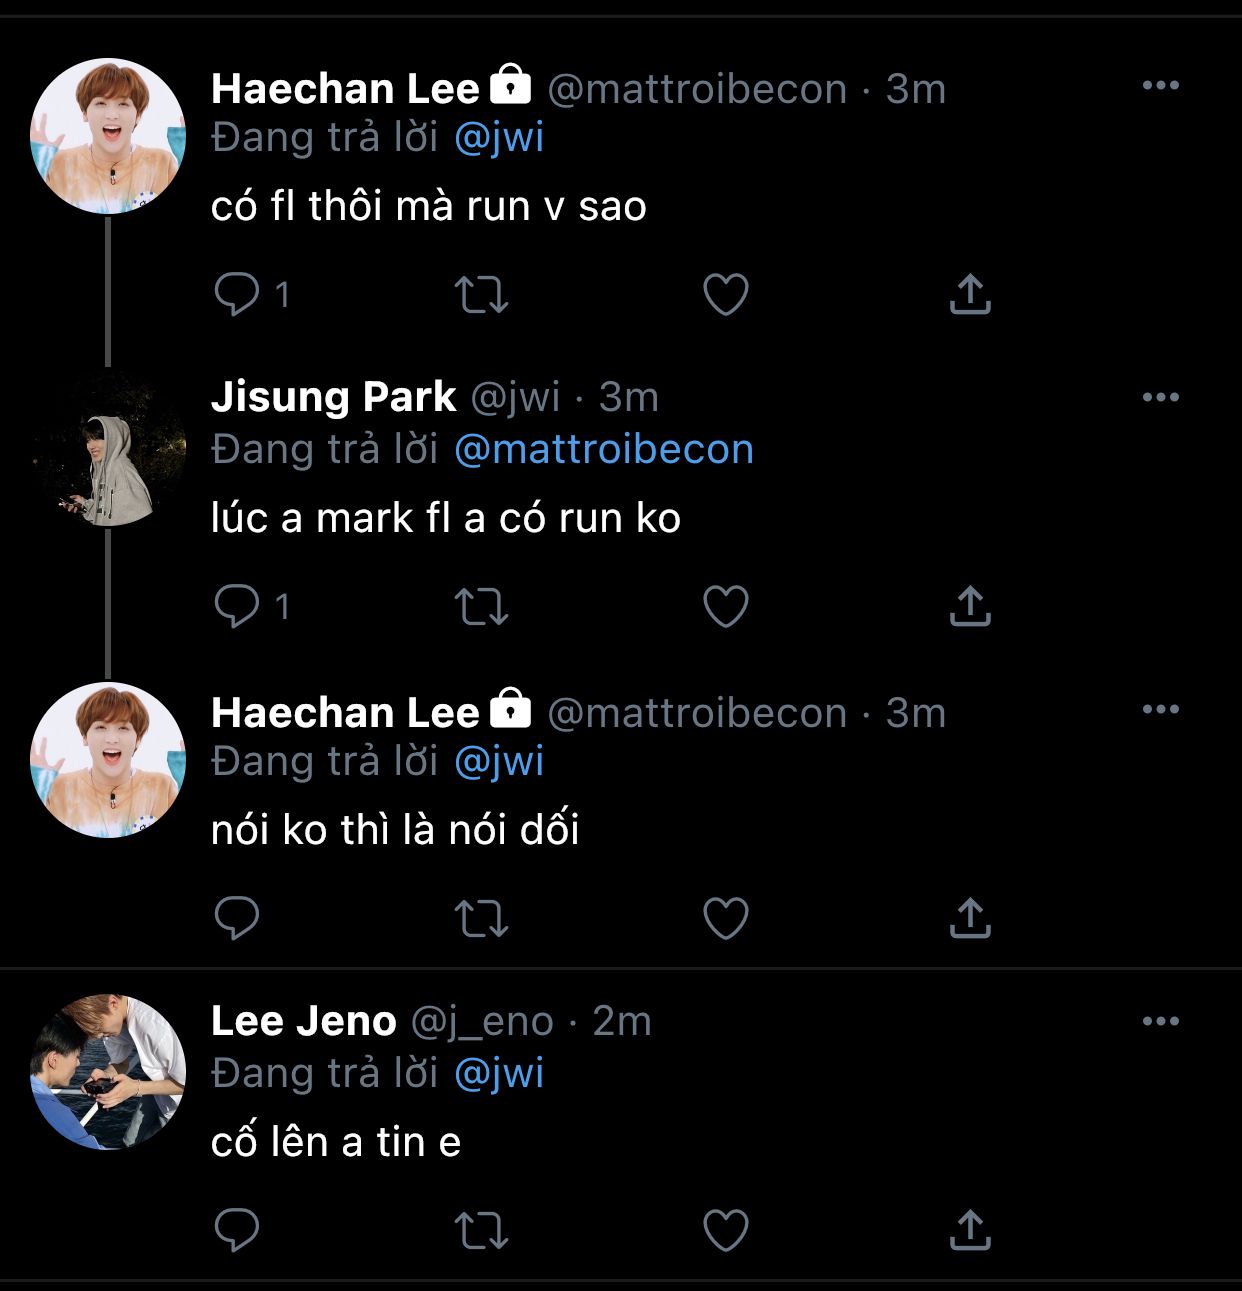Reply to Jisung Park's tweet
The image size is (1242, 1291).
(237, 606)
